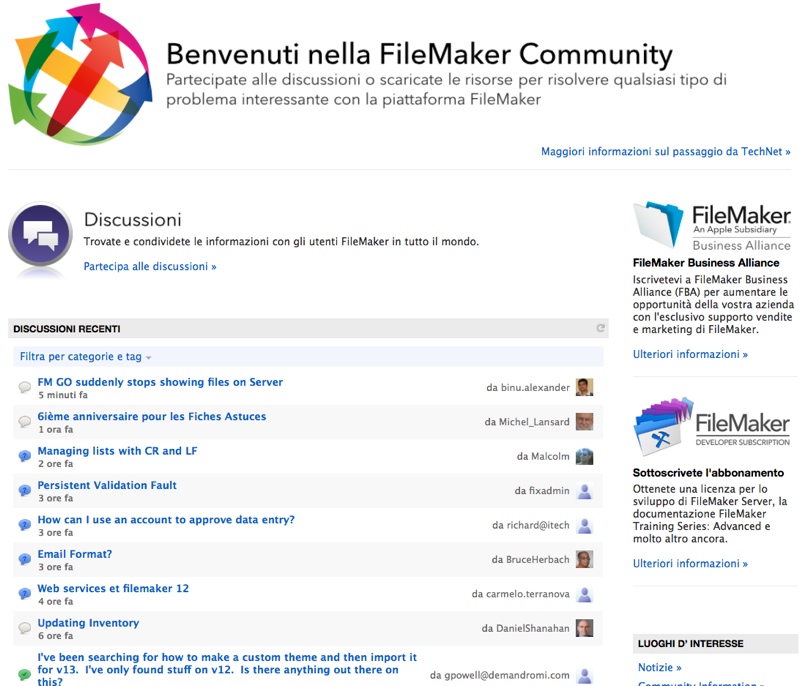Open discussion Persistent Validation Fault
The height and width of the screenshot is (686, 800).
click(107, 485)
